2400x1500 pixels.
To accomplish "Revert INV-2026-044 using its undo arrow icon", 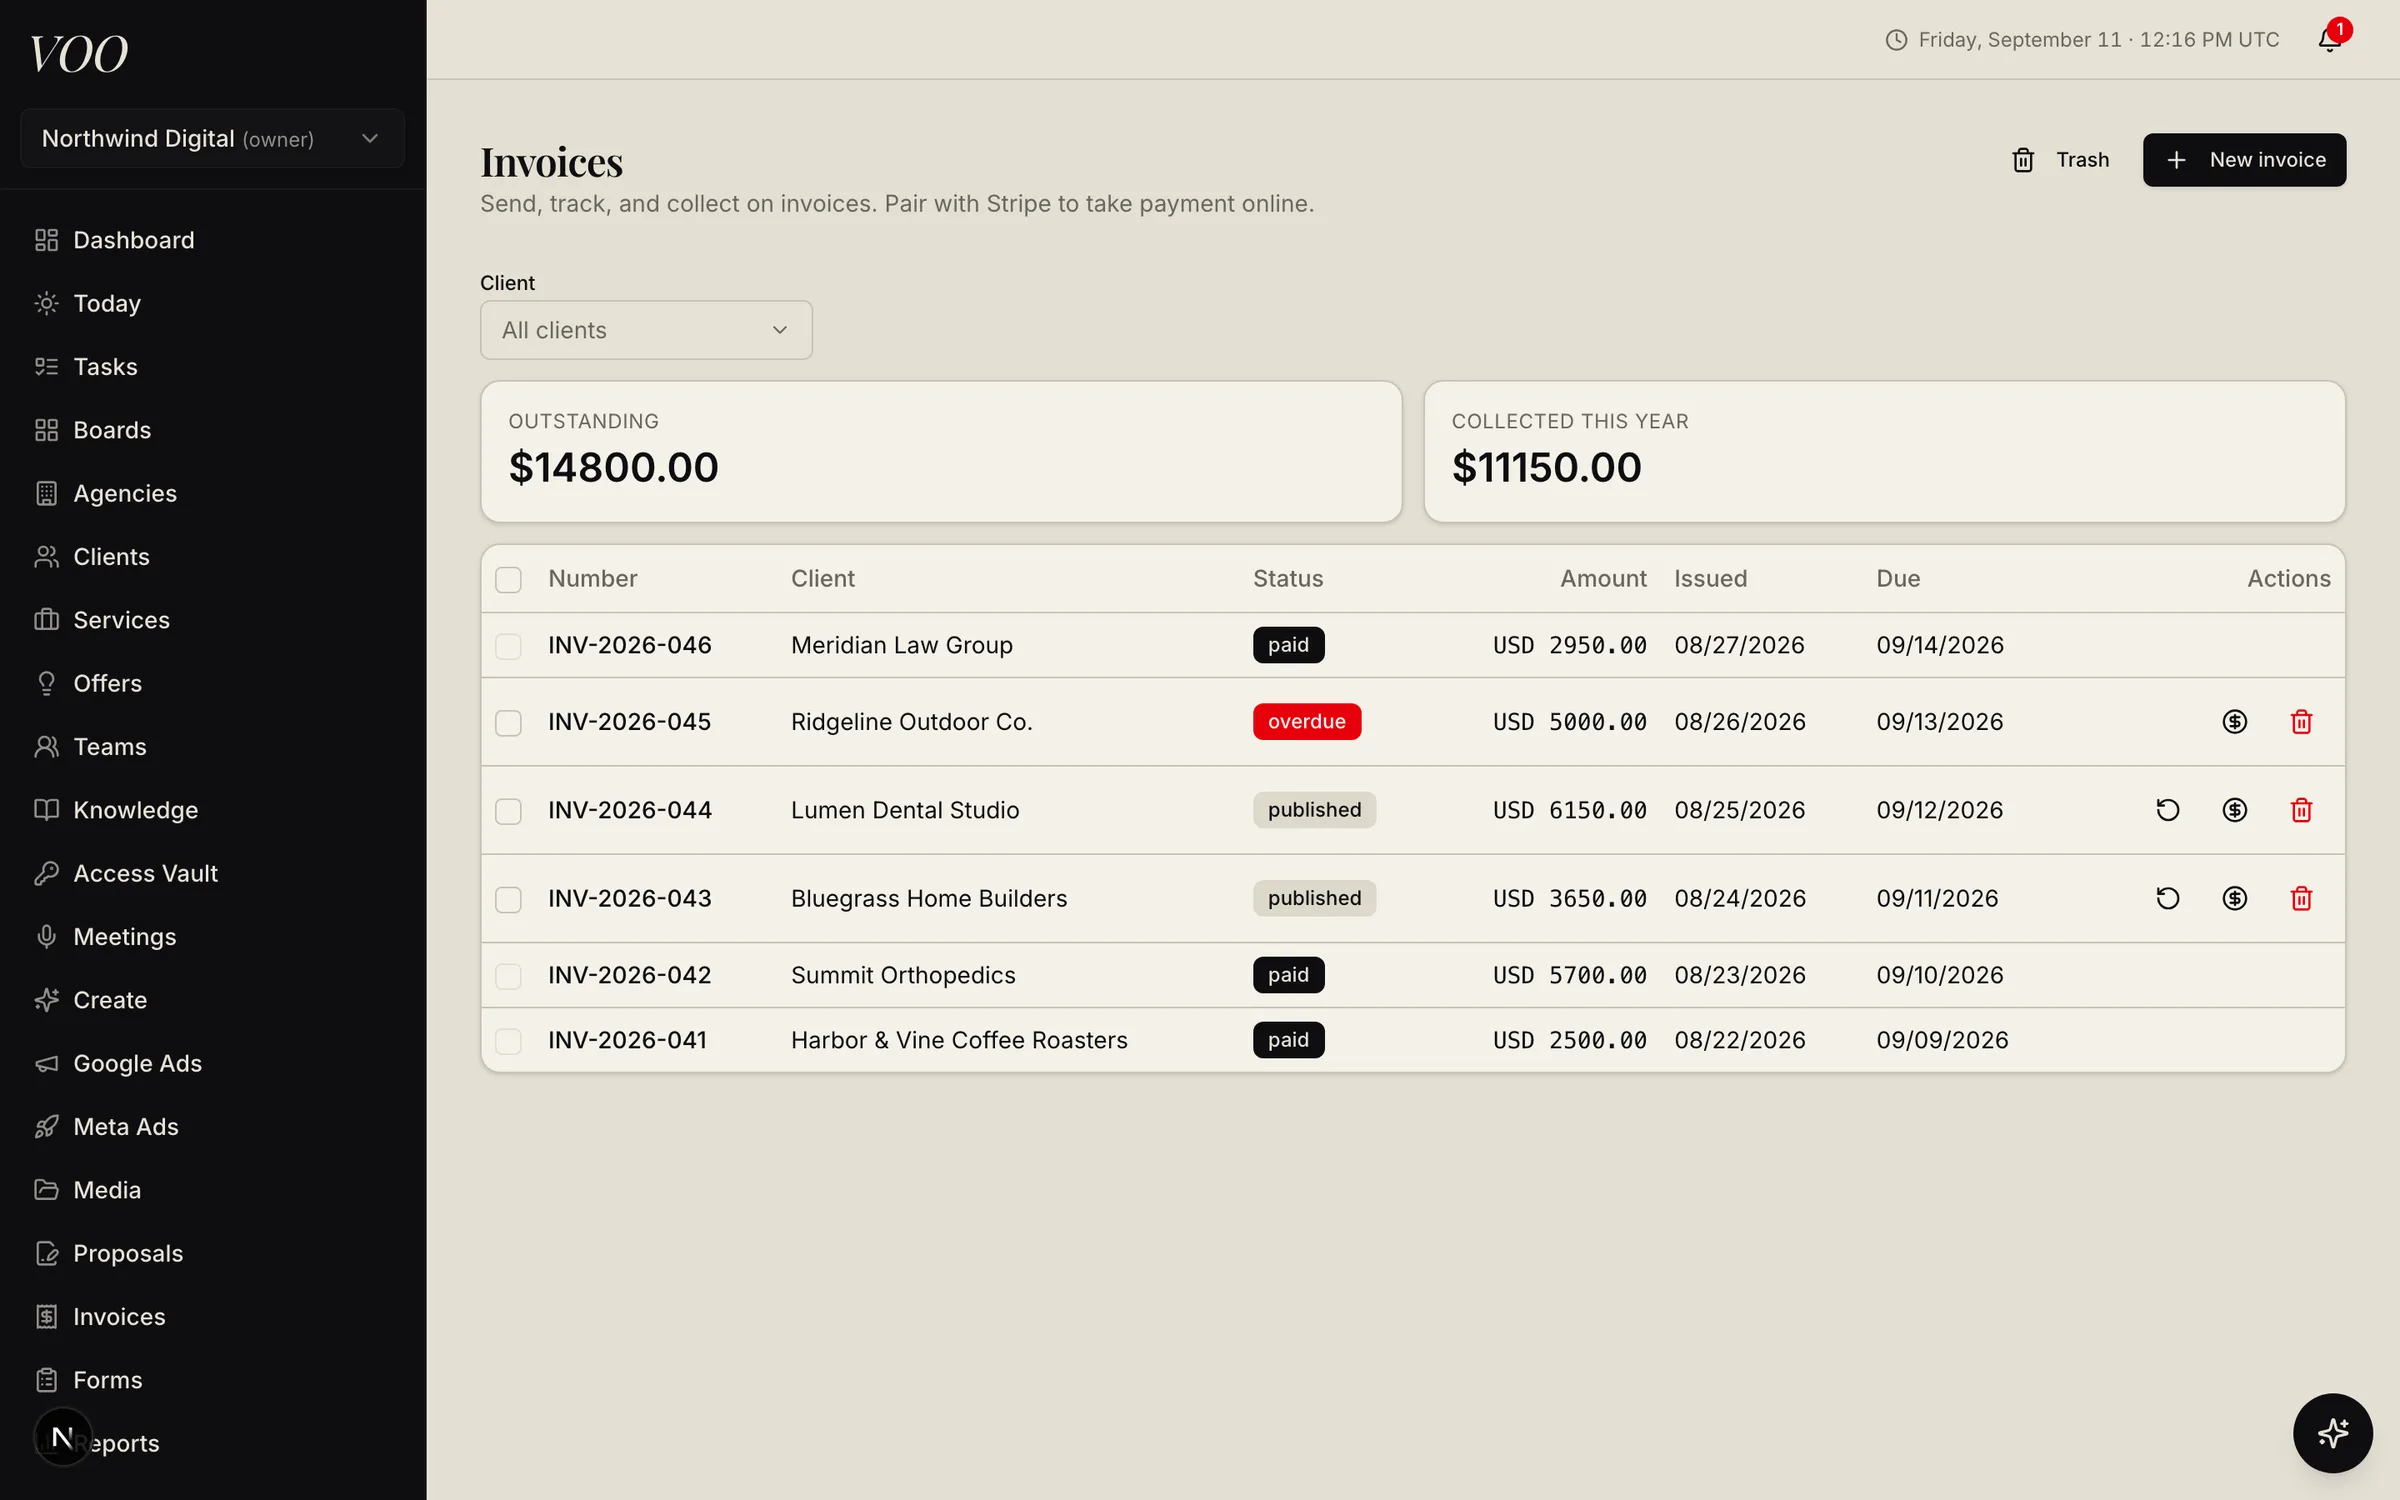I will (2167, 810).
